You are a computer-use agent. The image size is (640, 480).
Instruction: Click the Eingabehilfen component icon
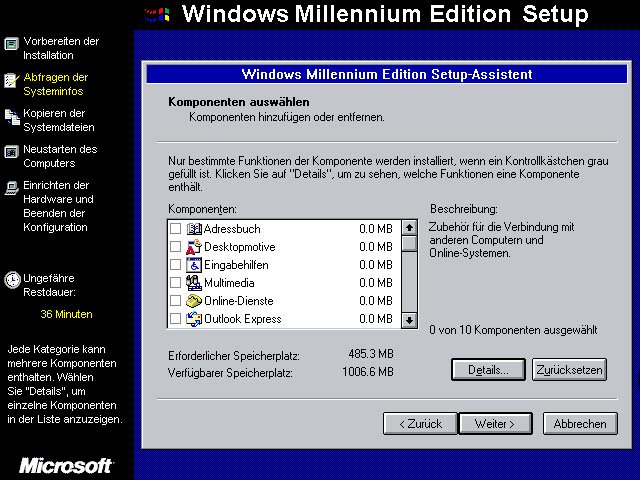pos(194,265)
